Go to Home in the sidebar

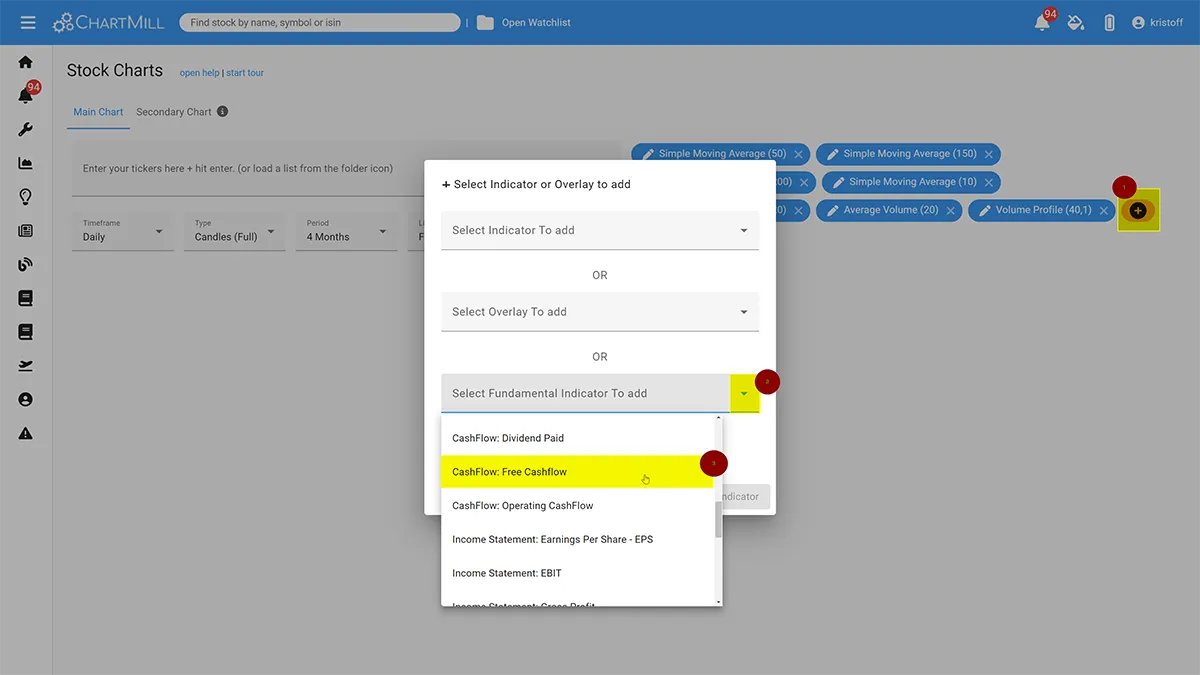tap(26, 62)
